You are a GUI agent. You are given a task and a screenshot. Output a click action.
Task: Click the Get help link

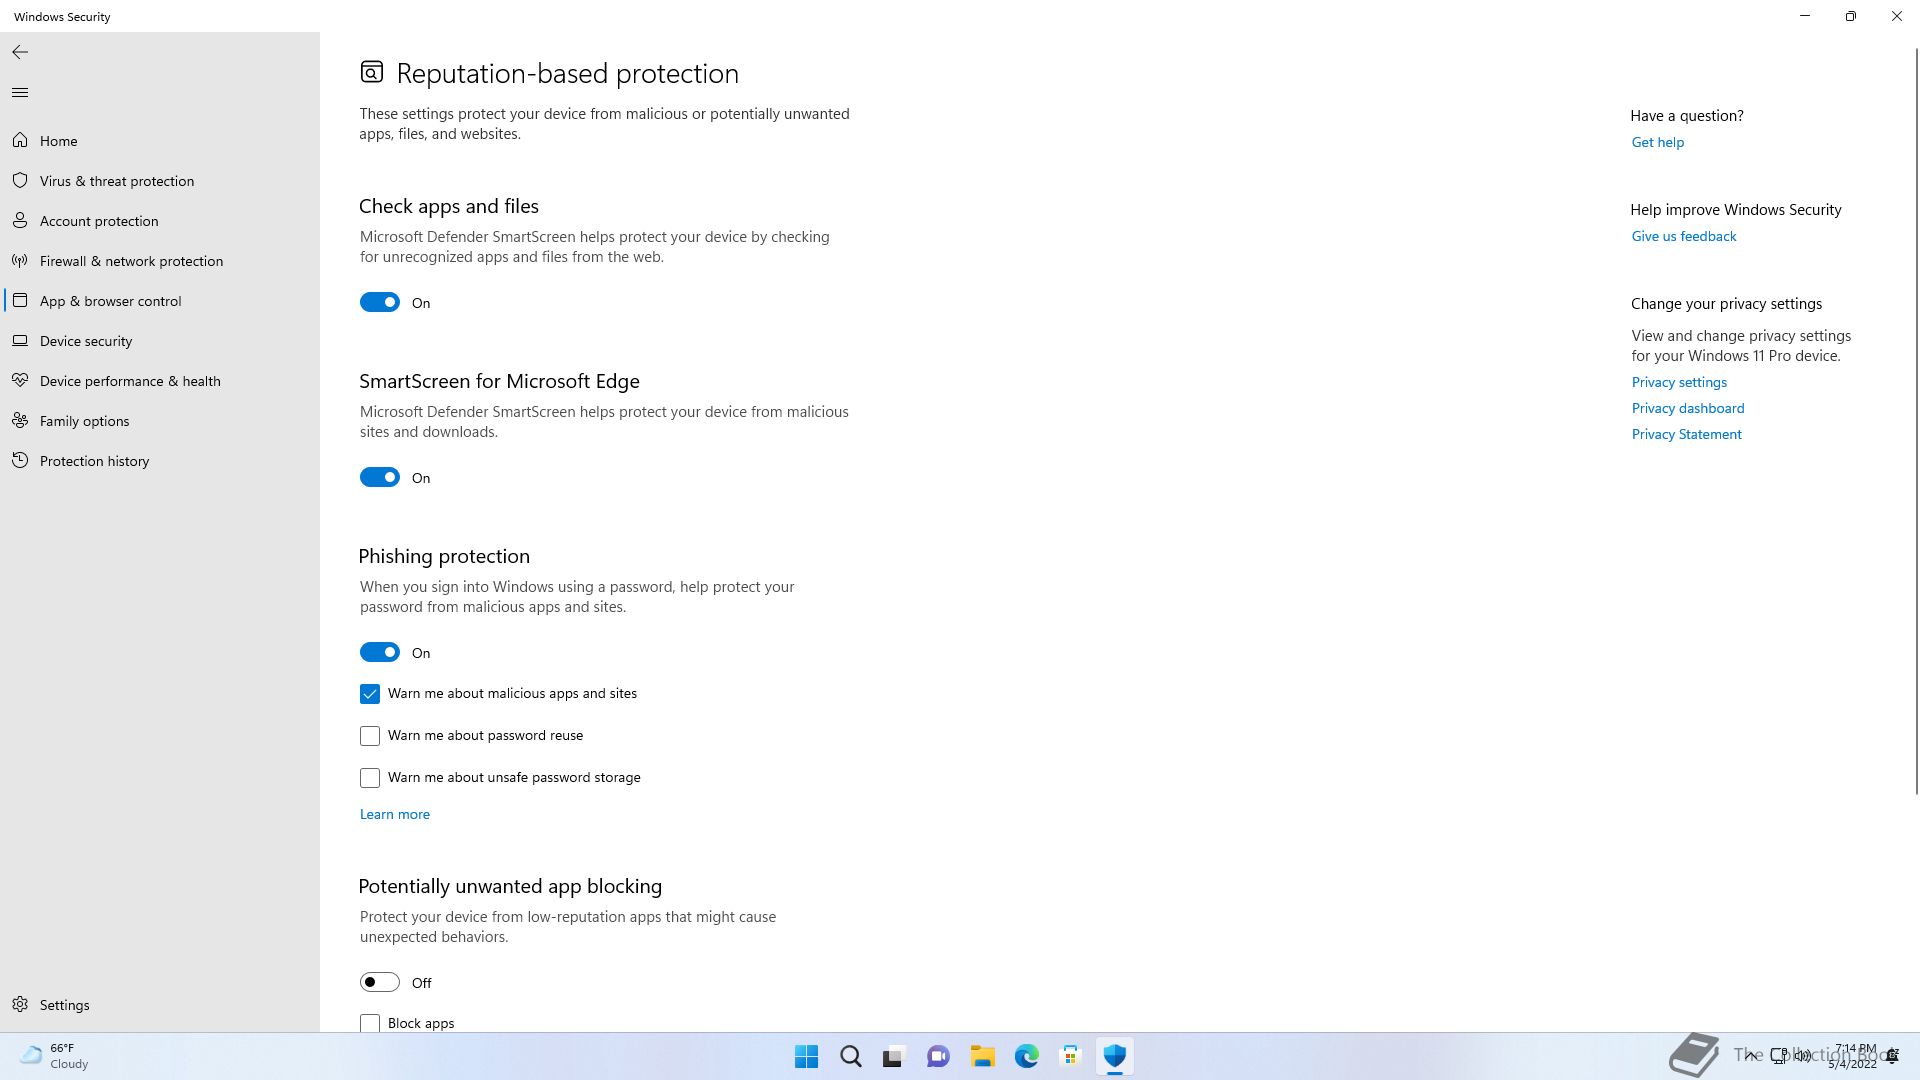(x=1657, y=142)
